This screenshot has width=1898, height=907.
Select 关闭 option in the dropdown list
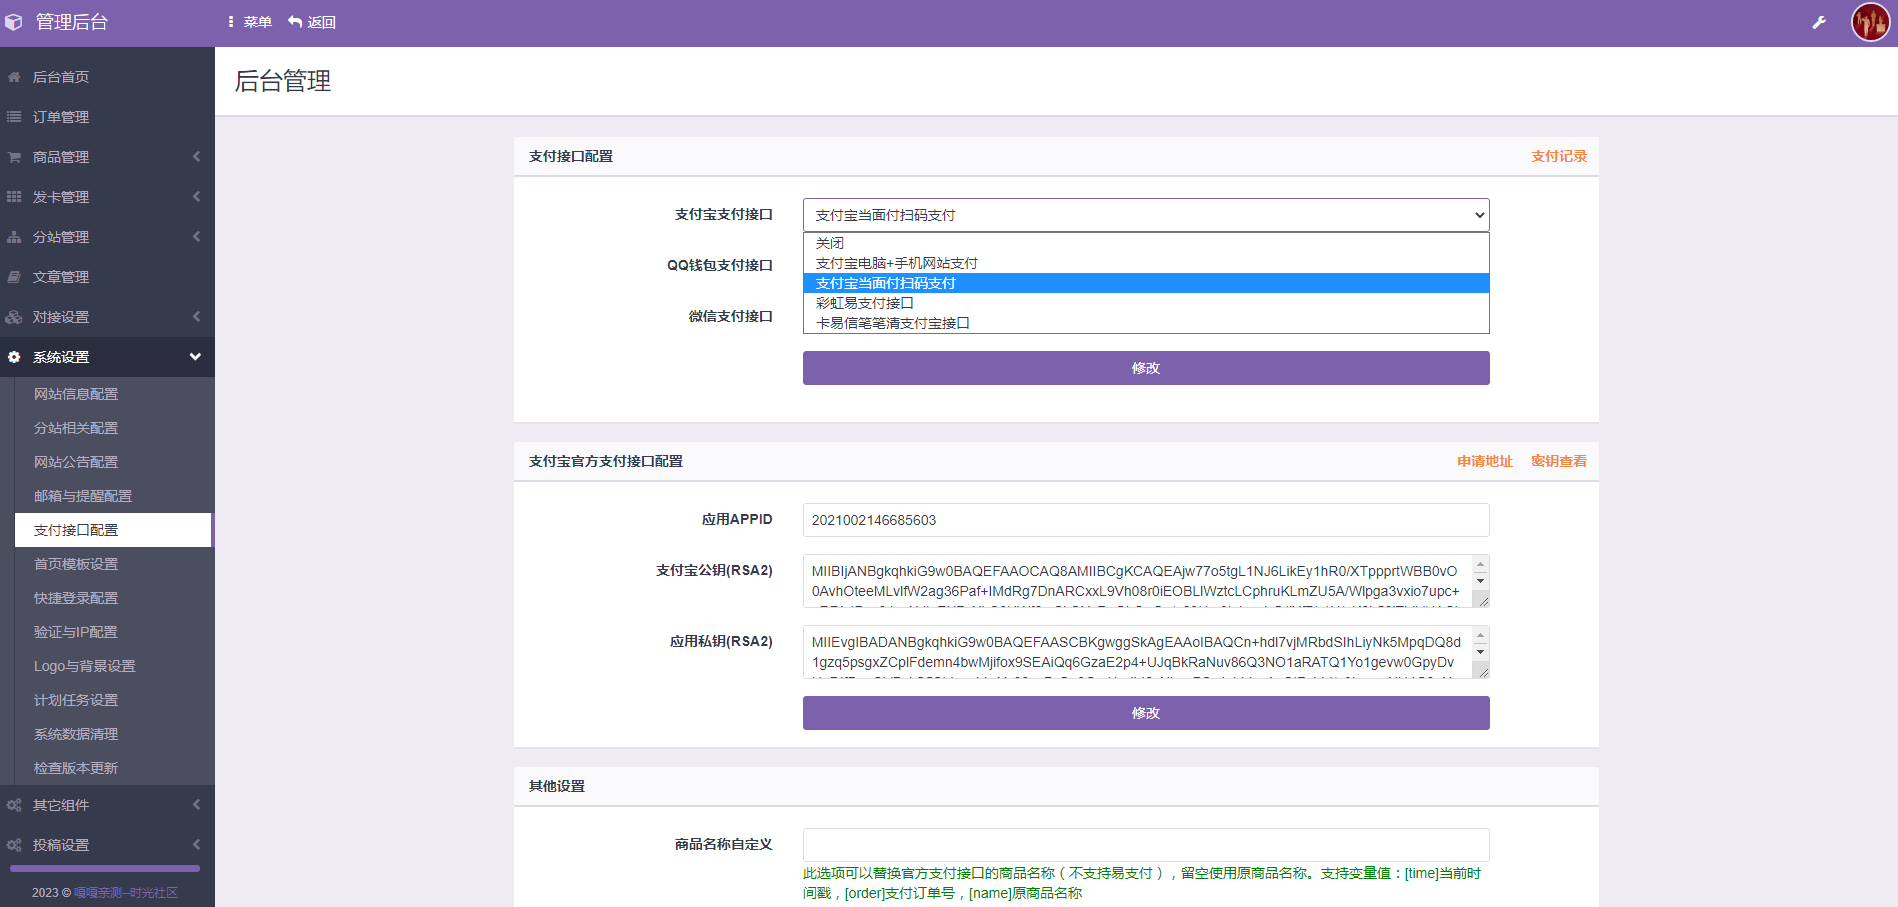pyautogui.click(x=830, y=243)
